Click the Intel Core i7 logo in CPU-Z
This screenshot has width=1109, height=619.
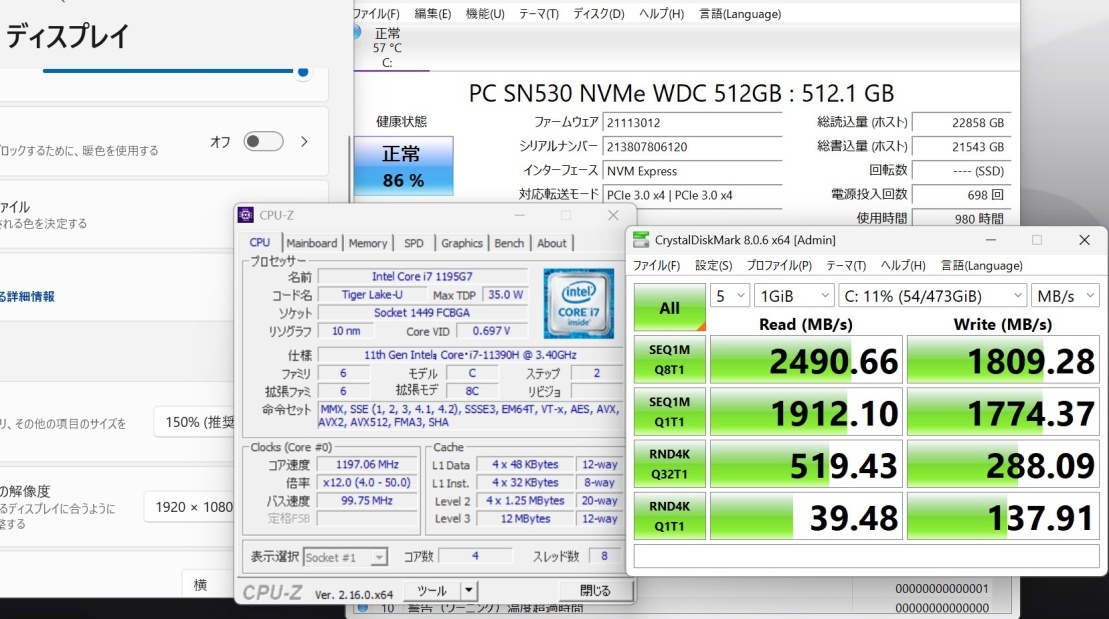point(579,303)
